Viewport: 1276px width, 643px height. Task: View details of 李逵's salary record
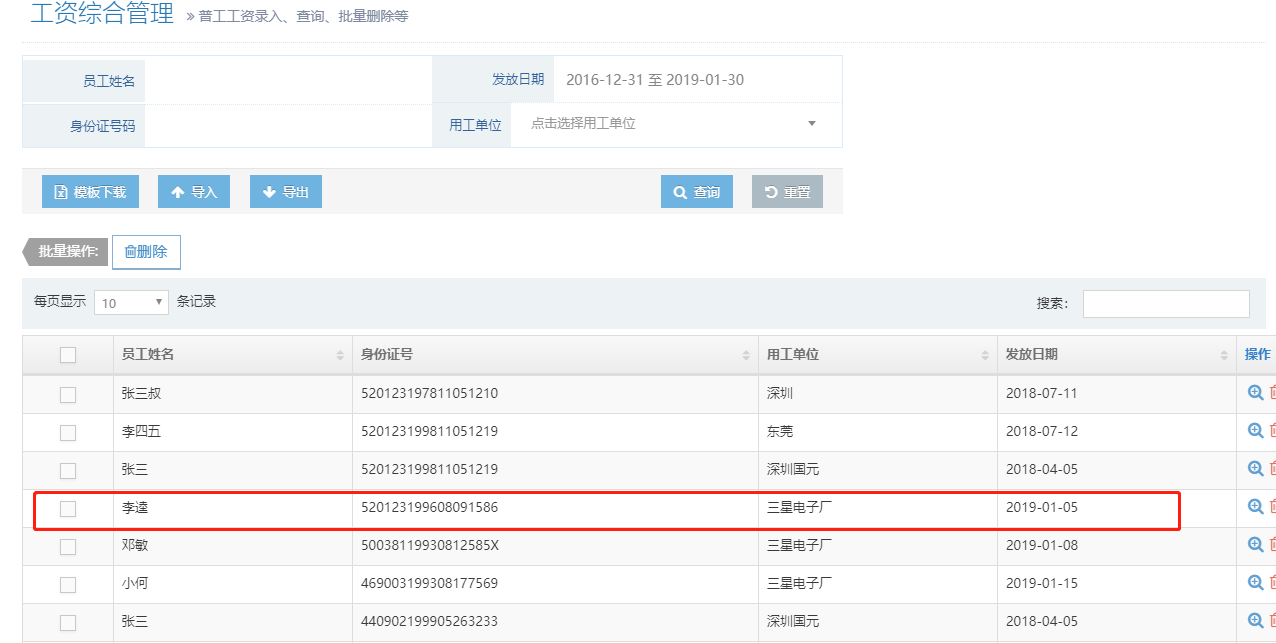point(1255,507)
